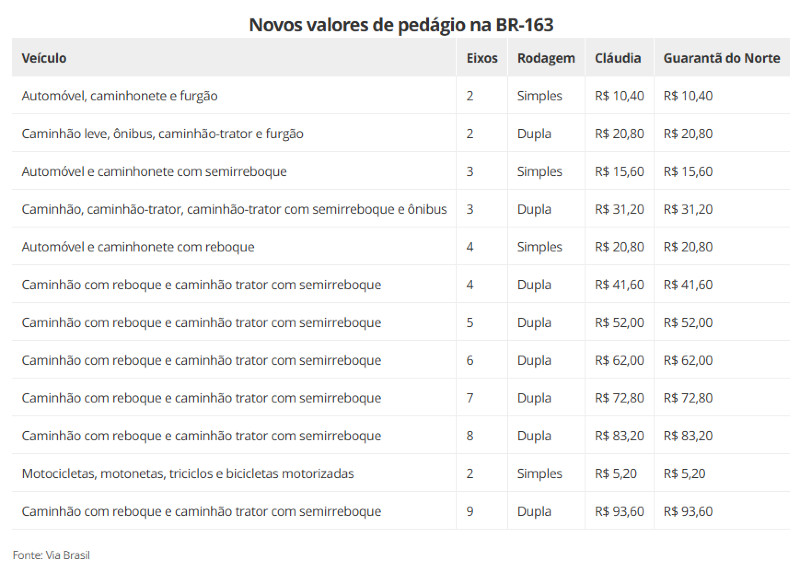800x572 pixels.
Task: Click the Rodagem column header
Action: click(x=545, y=58)
